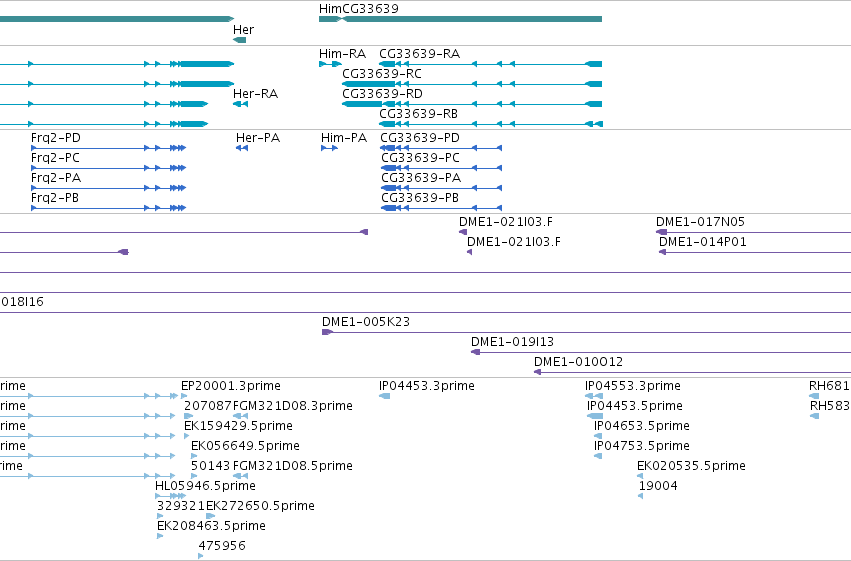The image size is (851, 561).
Task: Select the CG33639-PD protein label
Action: click(x=420, y=138)
